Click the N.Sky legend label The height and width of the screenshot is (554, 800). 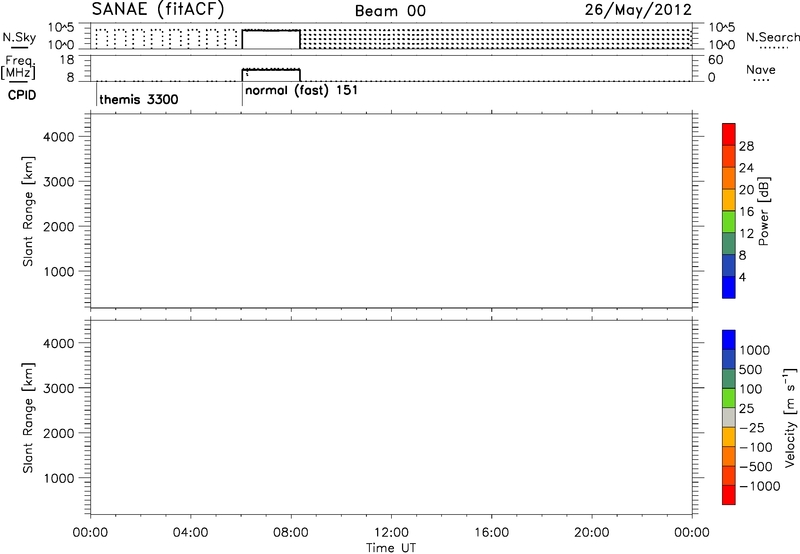coord(19,37)
